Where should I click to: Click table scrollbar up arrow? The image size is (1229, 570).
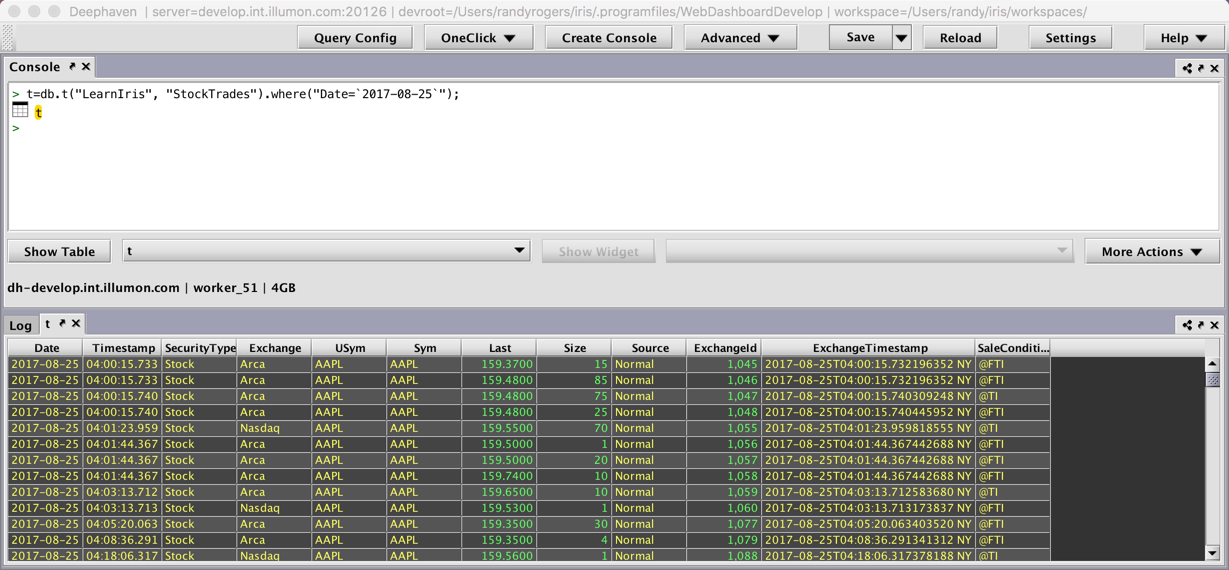coord(1212,364)
